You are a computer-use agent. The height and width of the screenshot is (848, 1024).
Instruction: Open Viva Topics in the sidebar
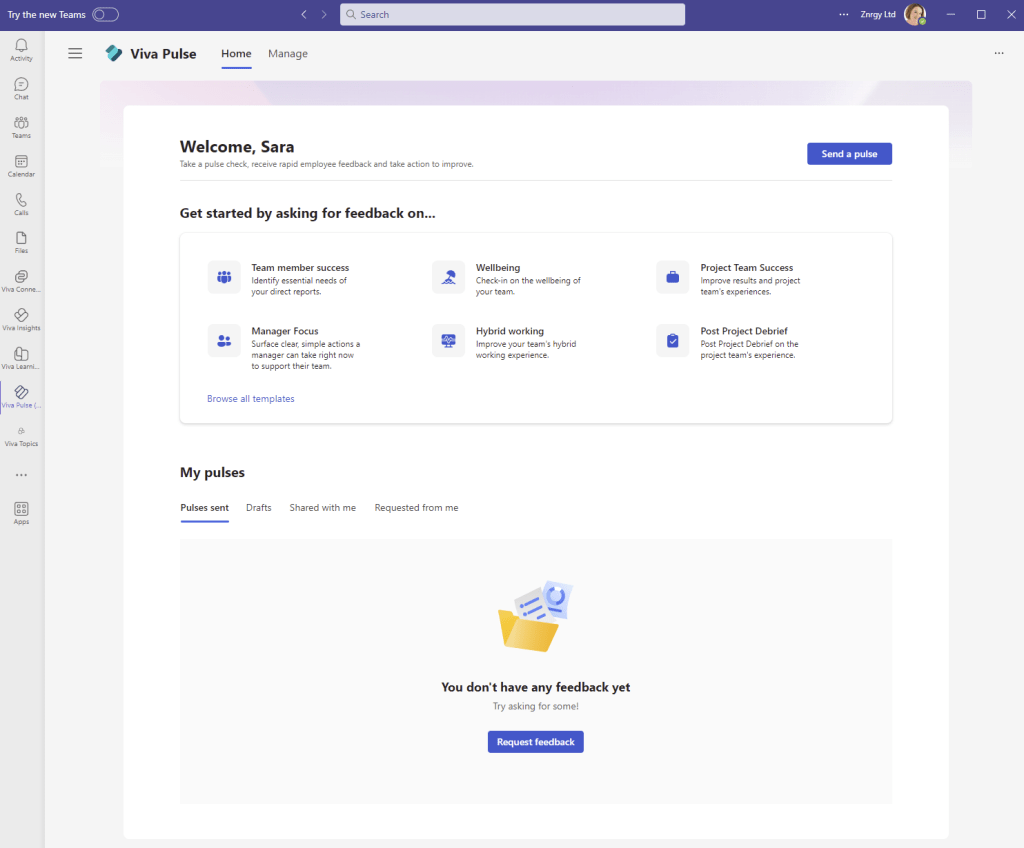click(x=21, y=435)
